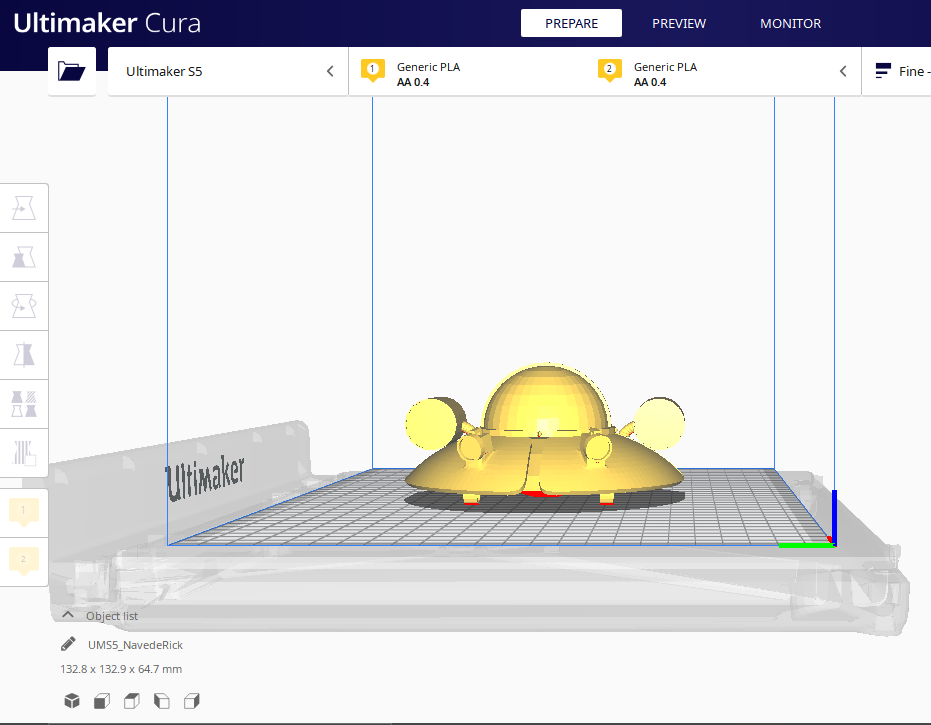Select the Mirror tool in left toolbar
931x725 pixels.
click(24, 355)
